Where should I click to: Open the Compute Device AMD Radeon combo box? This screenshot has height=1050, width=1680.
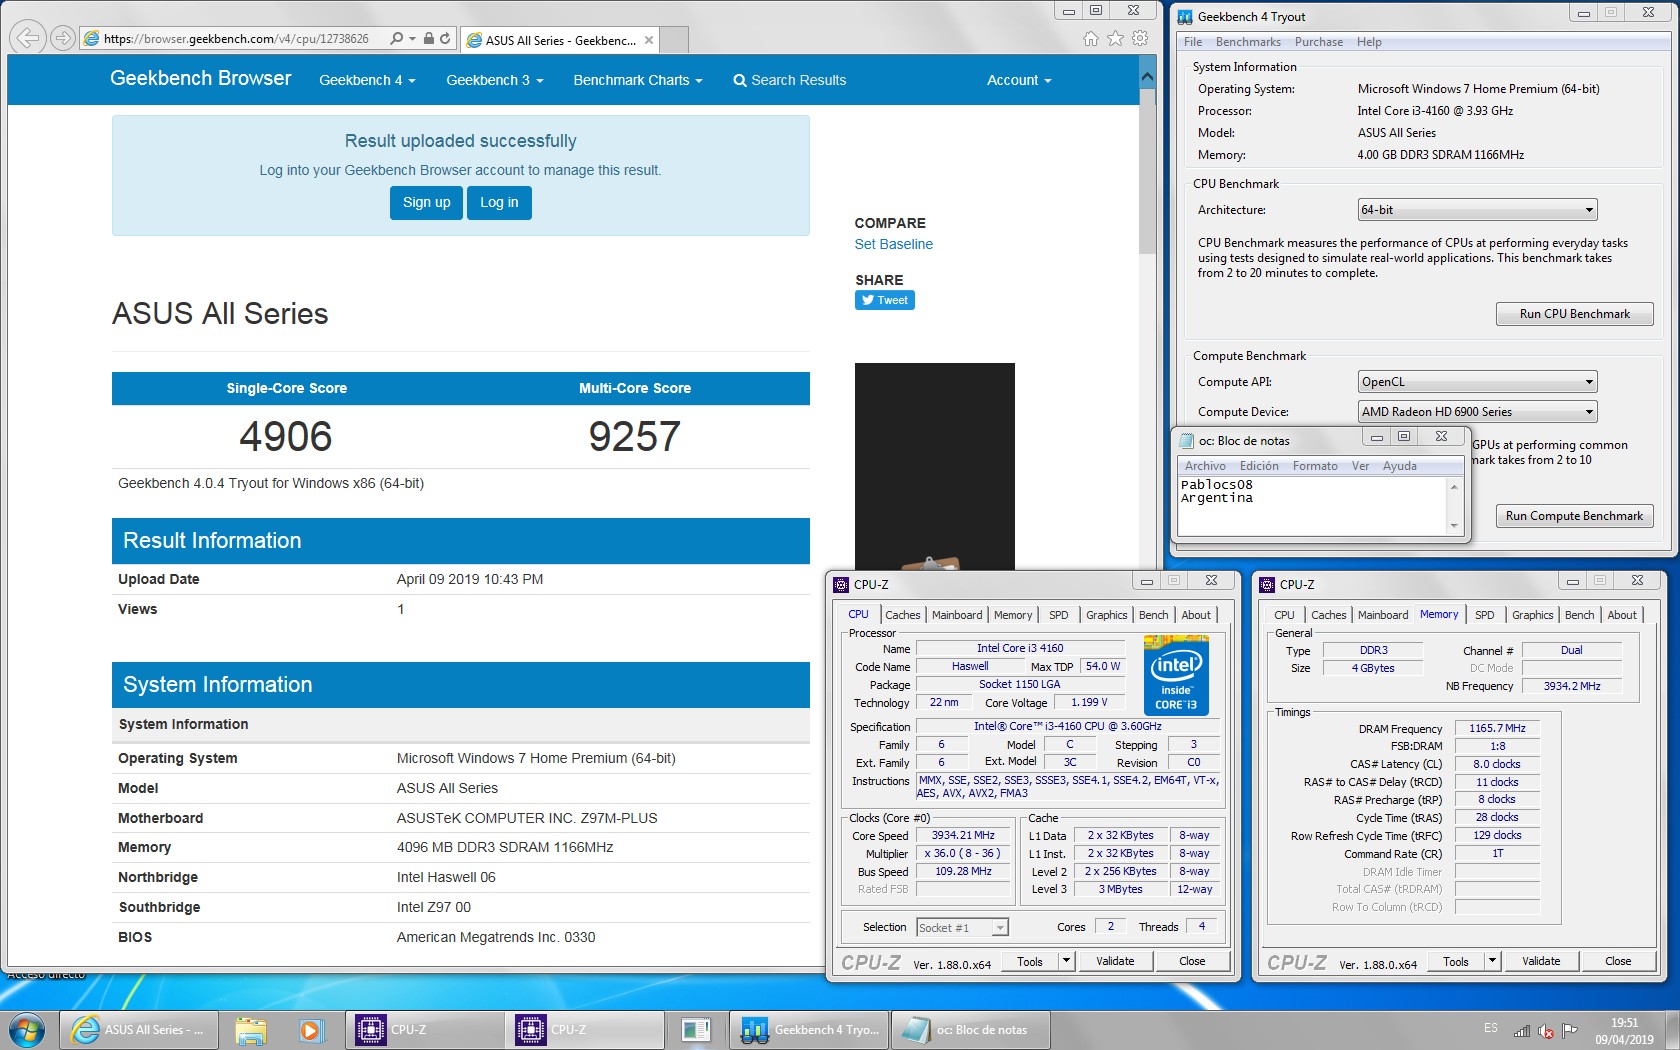1478,412
